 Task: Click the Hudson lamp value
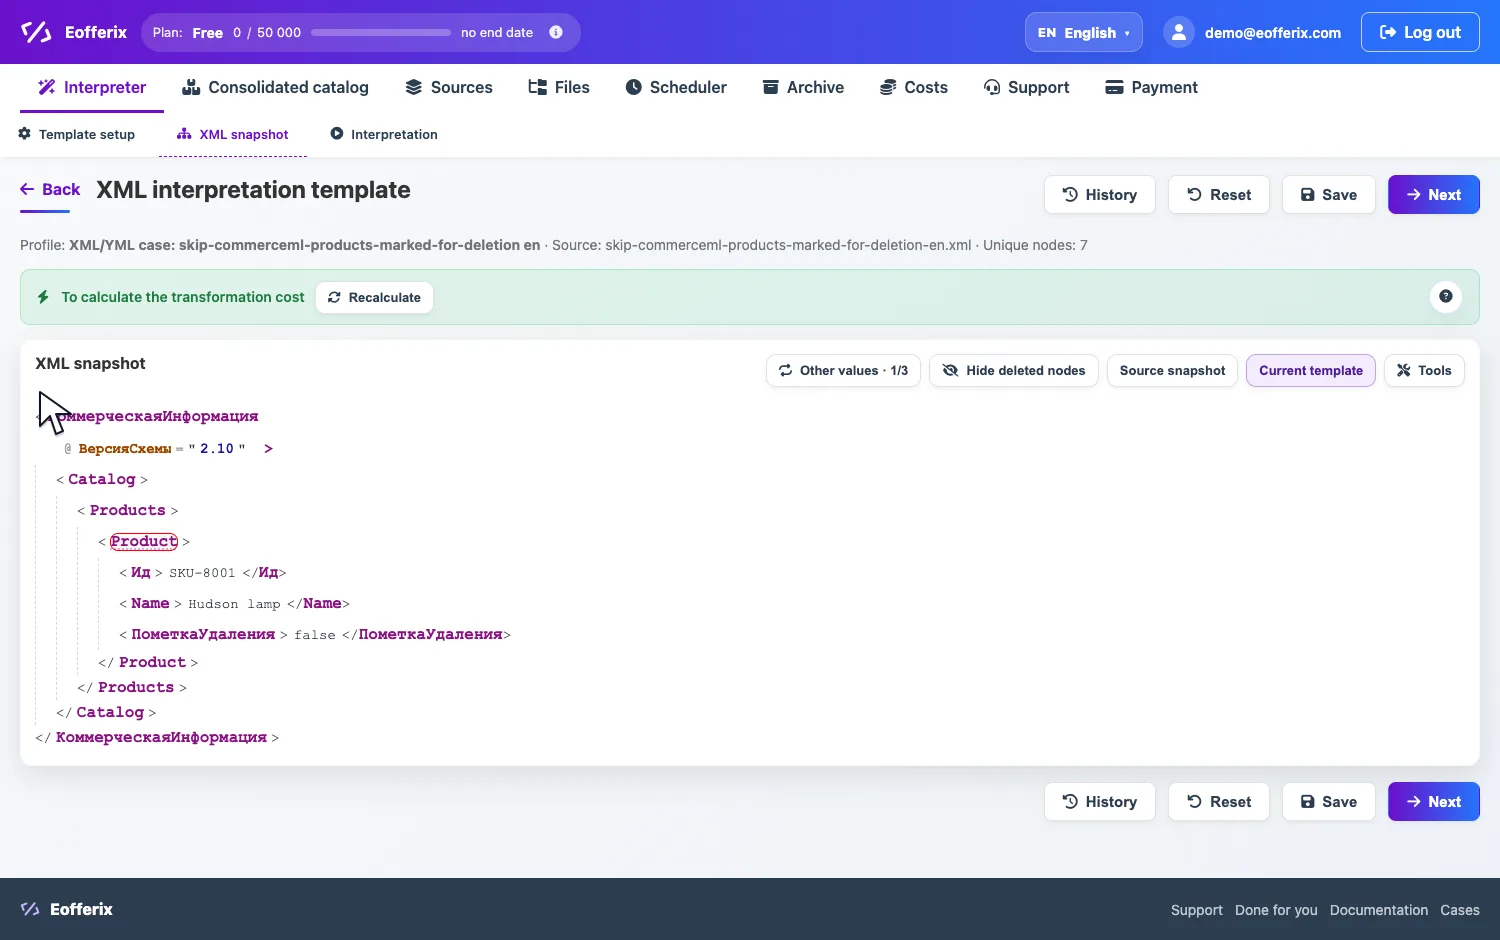pyautogui.click(x=234, y=604)
